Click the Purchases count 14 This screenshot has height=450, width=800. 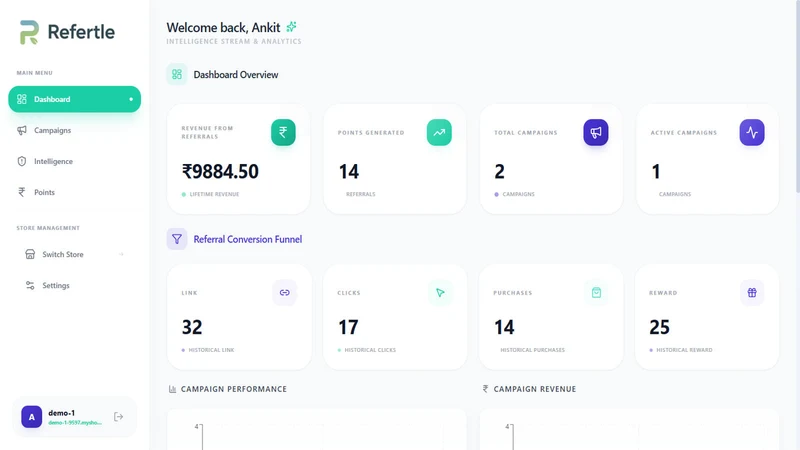coord(504,327)
